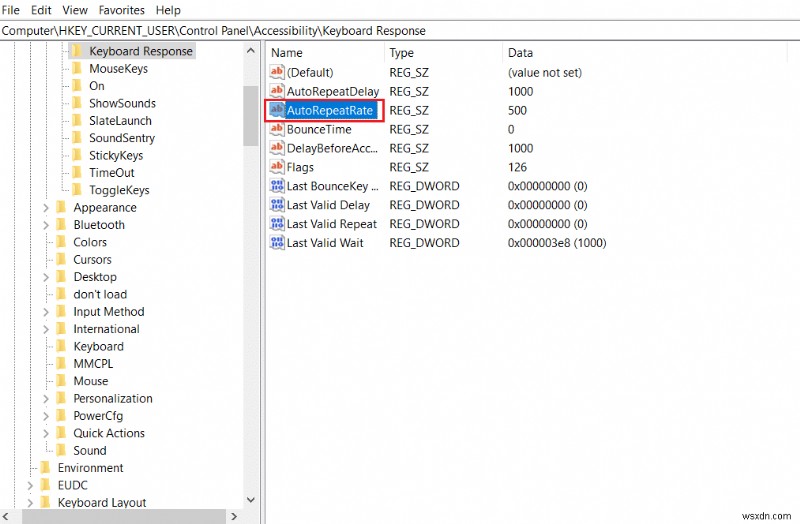Screen dimensions: 800x524
Task: Click the TimeOut folder icon
Action: 77,172
